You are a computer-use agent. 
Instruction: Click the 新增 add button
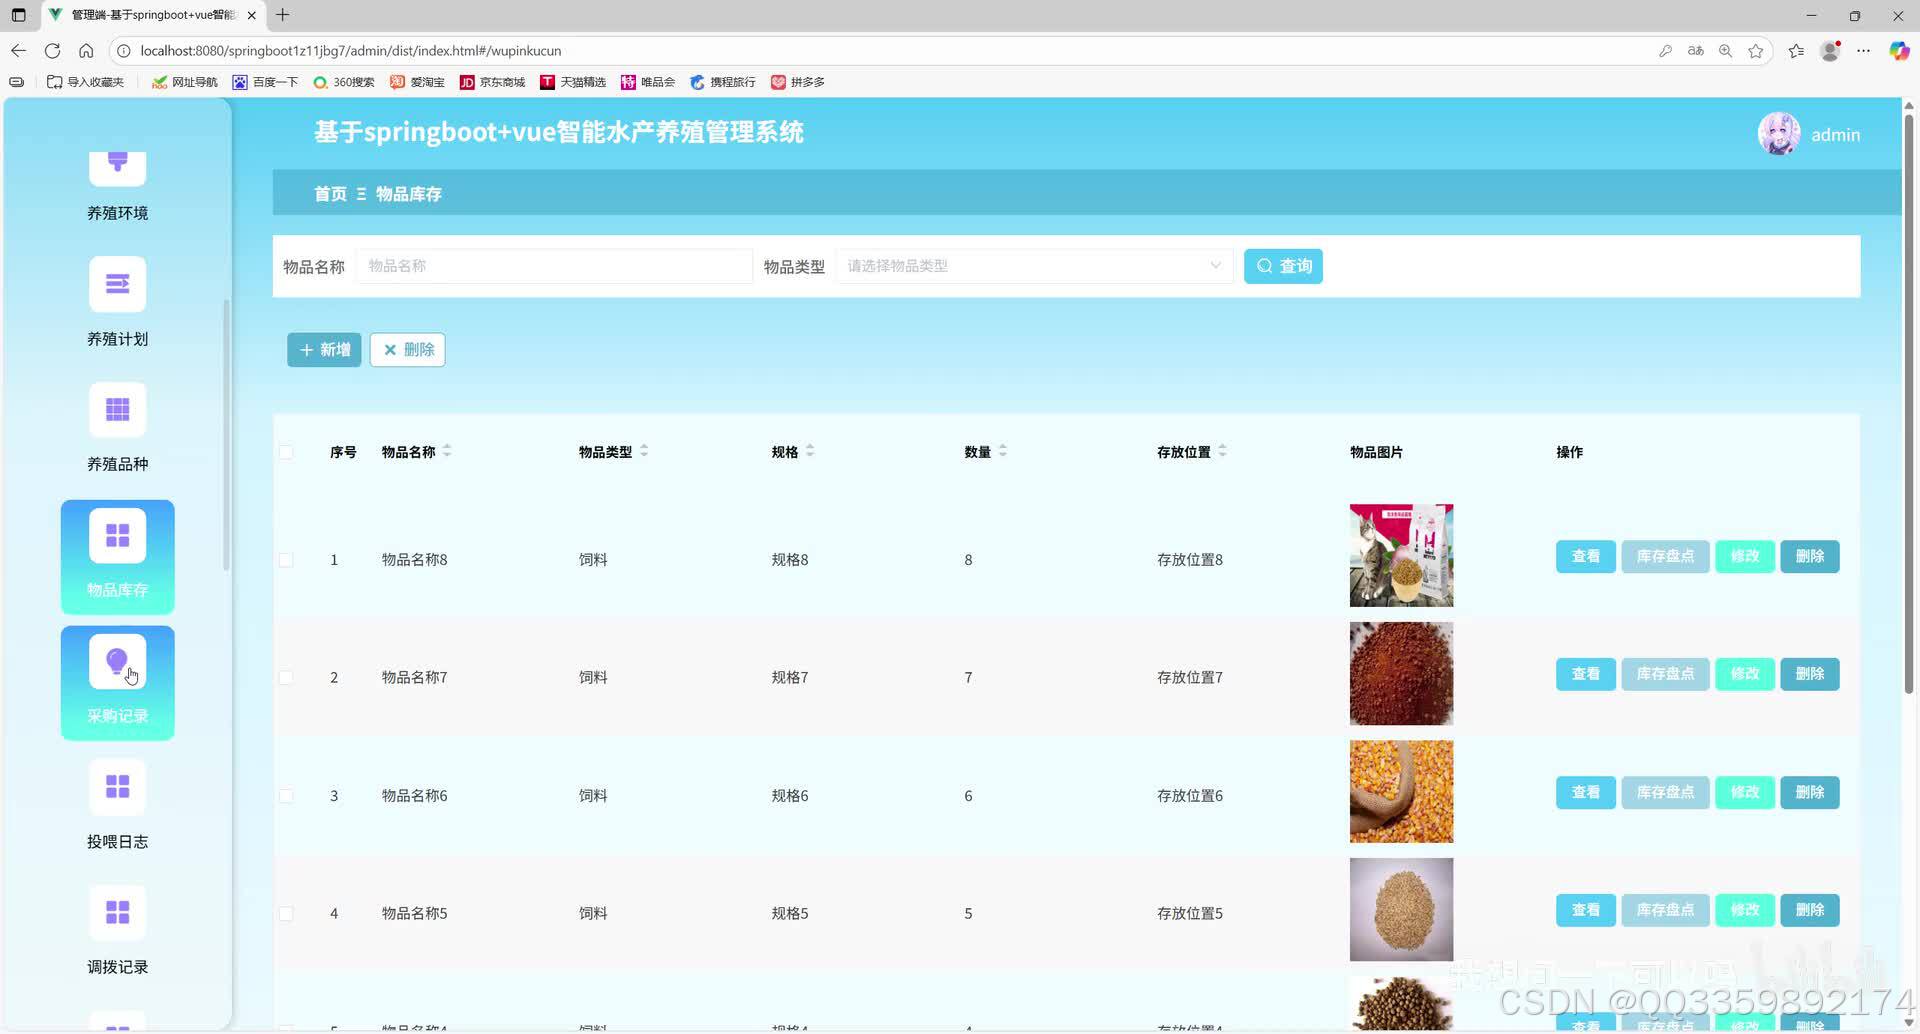pyautogui.click(x=324, y=350)
